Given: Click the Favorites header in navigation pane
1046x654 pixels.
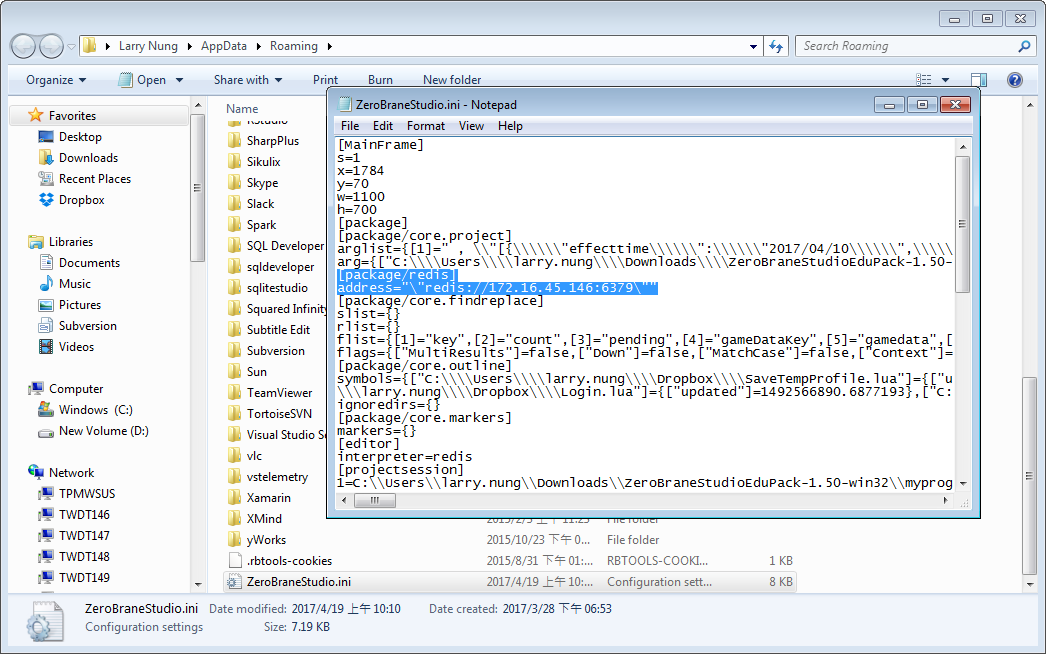Looking at the screenshot, I should 72,115.
